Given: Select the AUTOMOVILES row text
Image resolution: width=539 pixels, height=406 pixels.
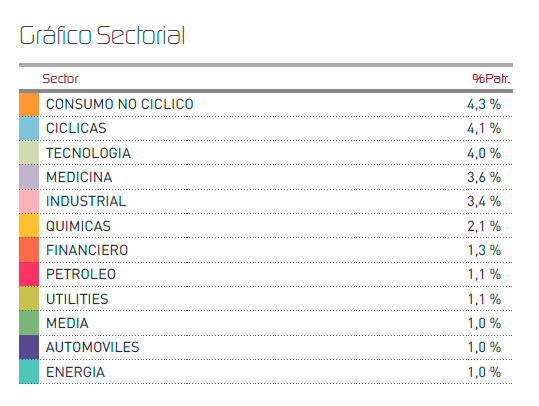Looking at the screenshot, I should (x=92, y=347).
